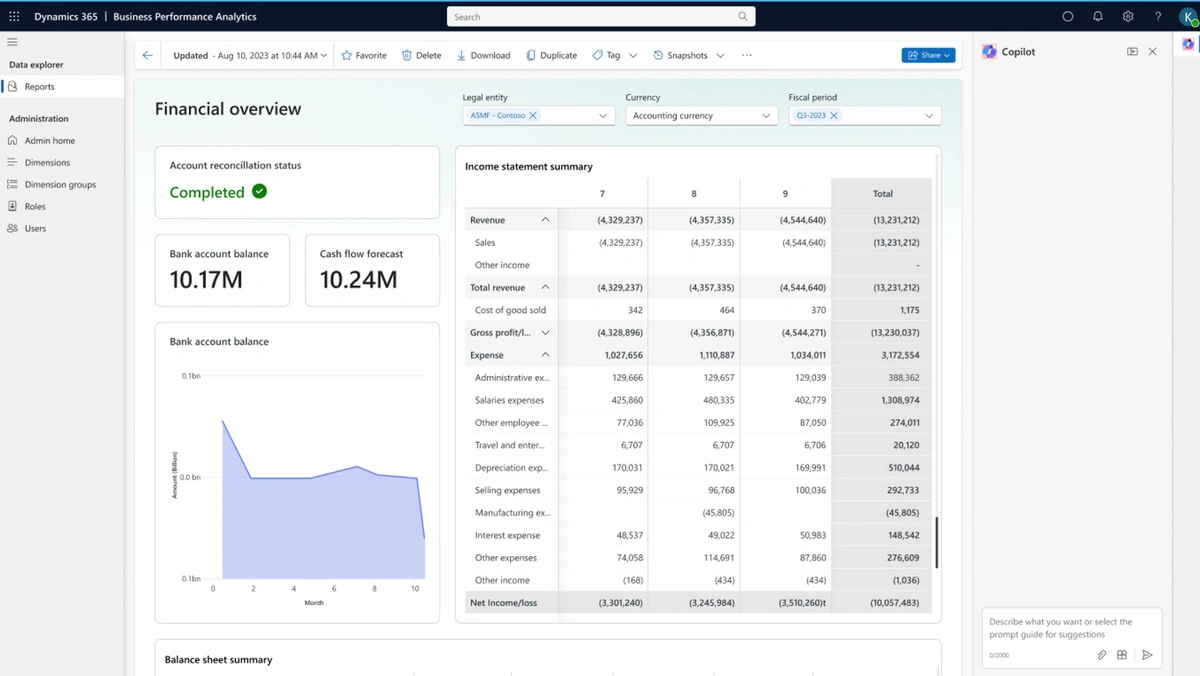The image size is (1200, 676).
Task: Collapse the Expense row group
Action: (x=545, y=355)
